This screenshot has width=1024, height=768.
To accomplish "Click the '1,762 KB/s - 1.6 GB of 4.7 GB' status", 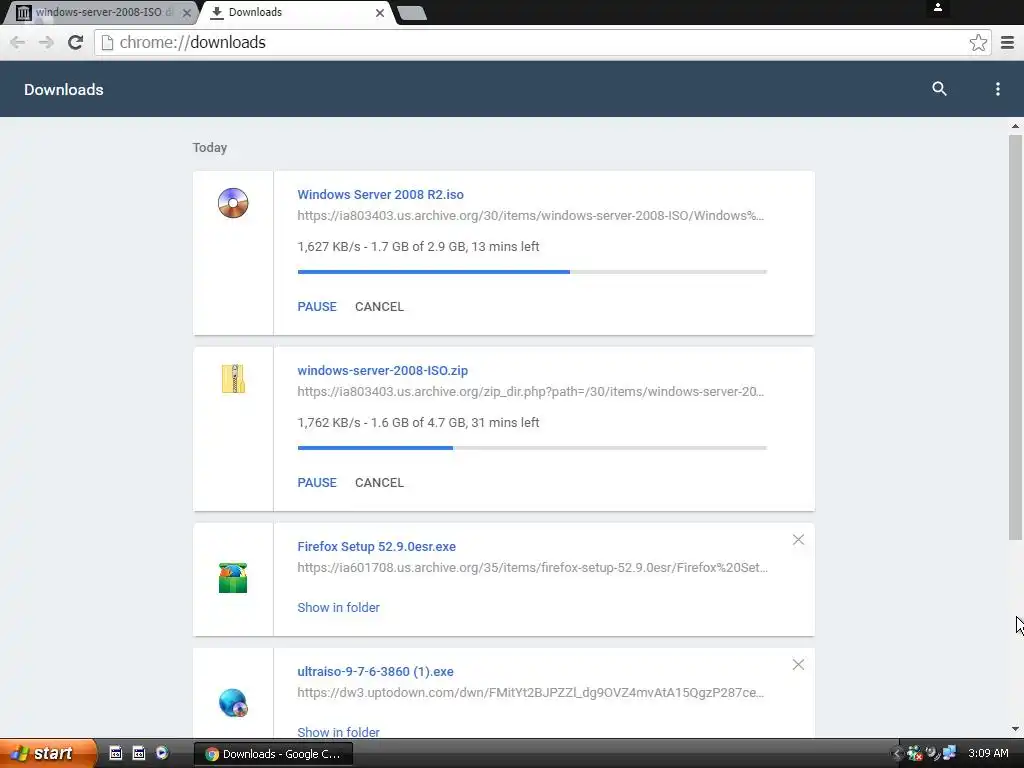I will pos(418,423).
